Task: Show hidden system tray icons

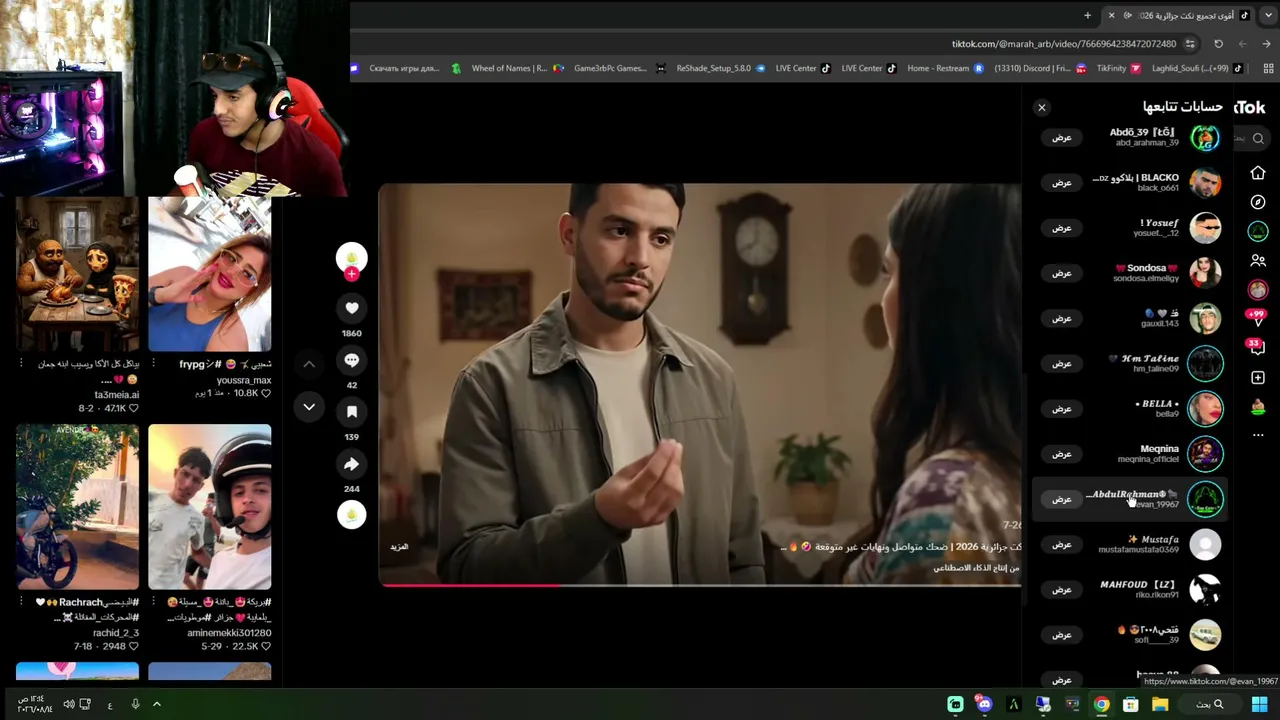Action: click(x=156, y=704)
